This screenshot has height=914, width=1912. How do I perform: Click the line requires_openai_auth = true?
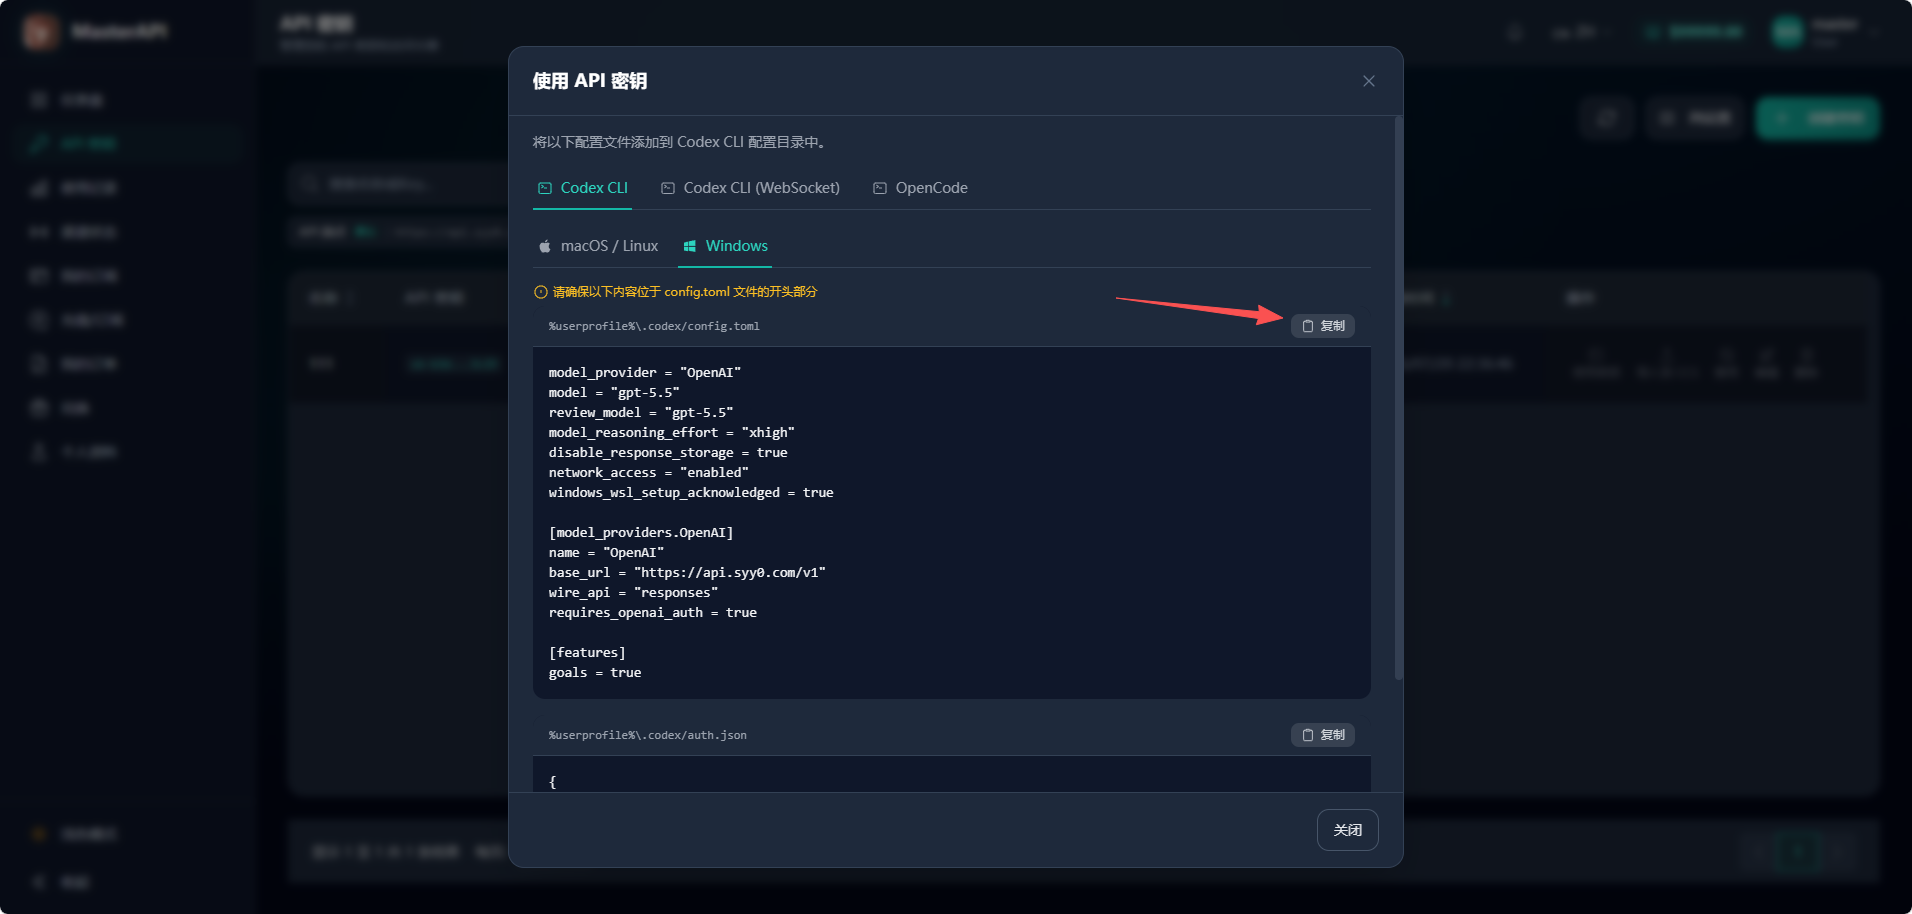click(653, 612)
